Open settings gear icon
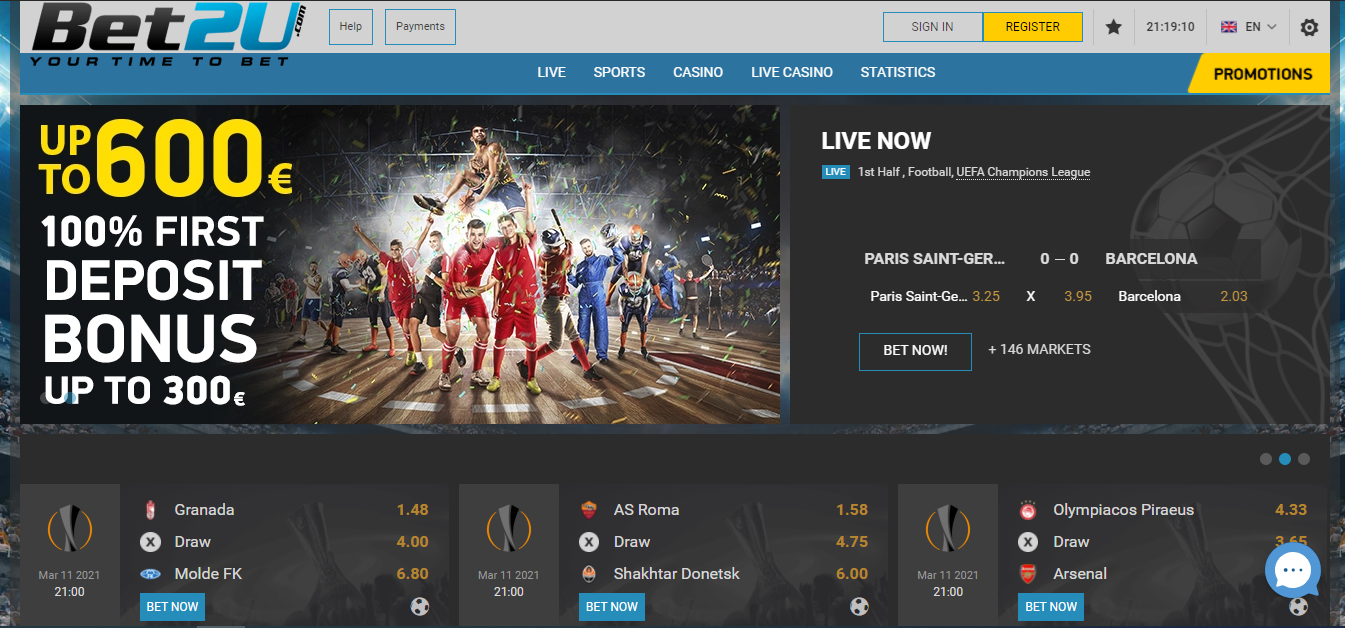The width and height of the screenshot is (1345, 628). tap(1309, 27)
